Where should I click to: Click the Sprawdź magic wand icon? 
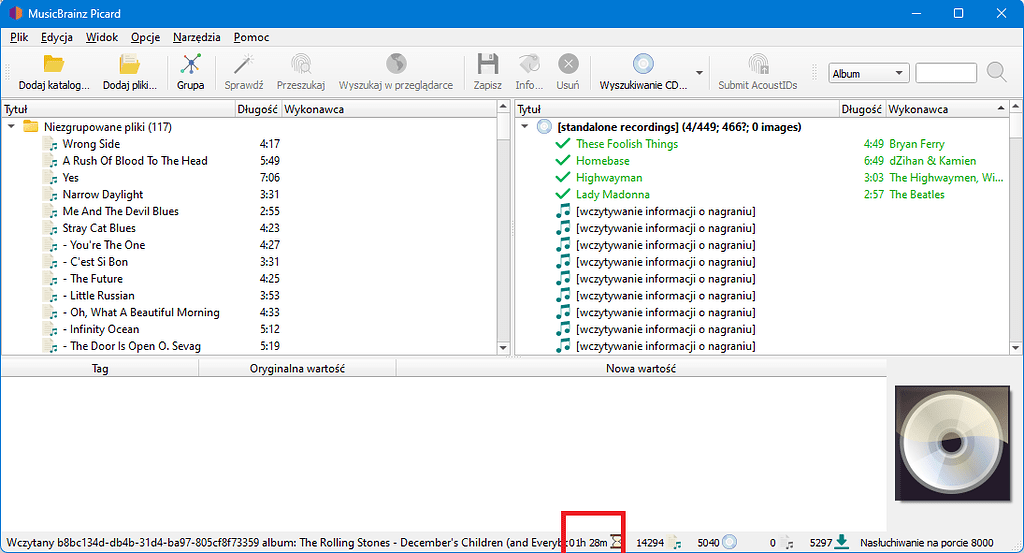[244, 64]
